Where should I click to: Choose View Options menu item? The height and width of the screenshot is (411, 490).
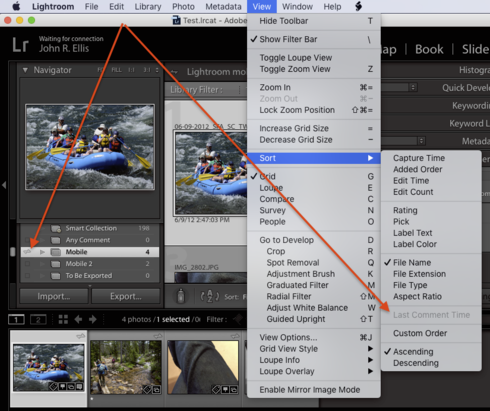pyautogui.click(x=314, y=337)
